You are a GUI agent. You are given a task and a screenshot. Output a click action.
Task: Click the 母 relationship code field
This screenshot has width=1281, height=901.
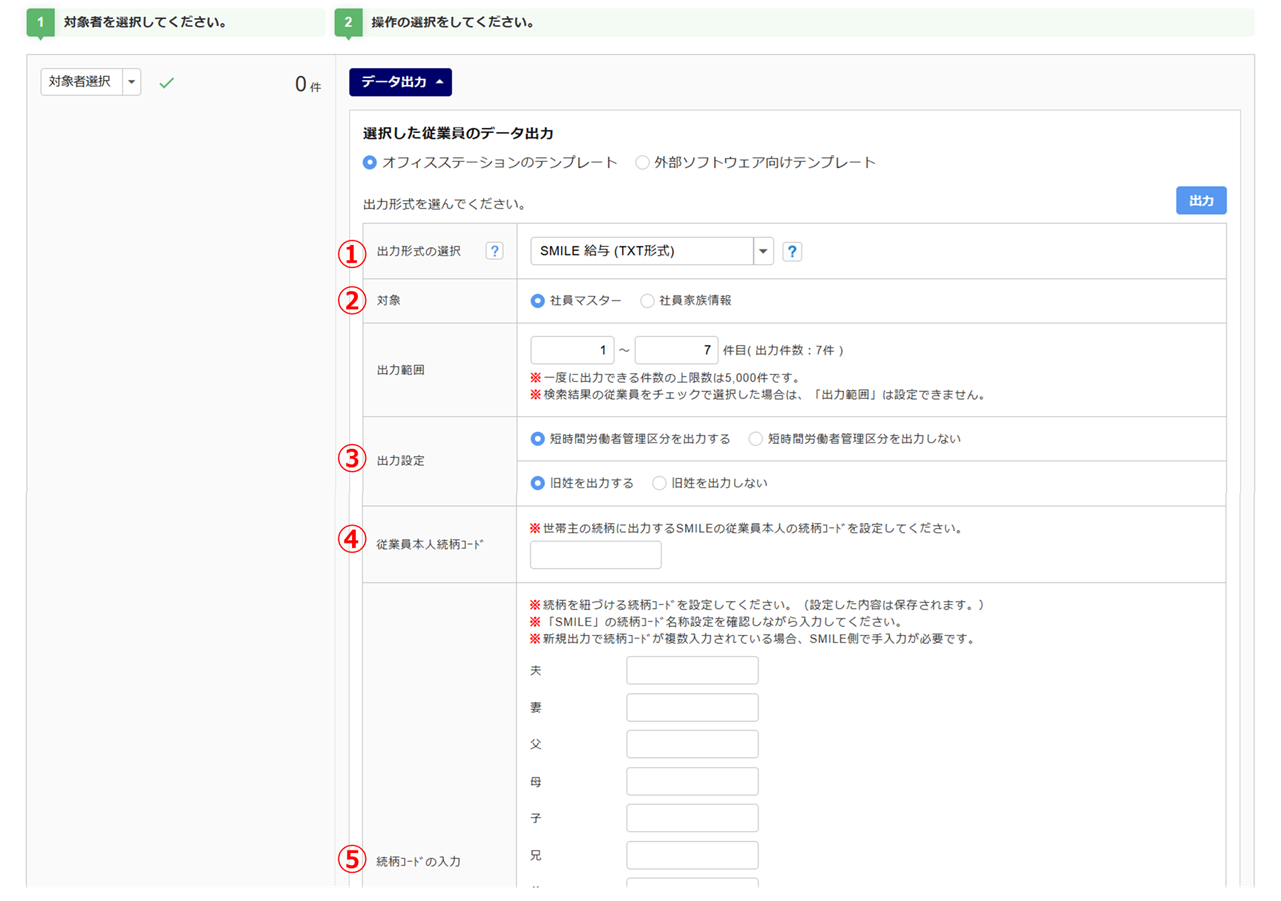pyautogui.click(x=692, y=781)
